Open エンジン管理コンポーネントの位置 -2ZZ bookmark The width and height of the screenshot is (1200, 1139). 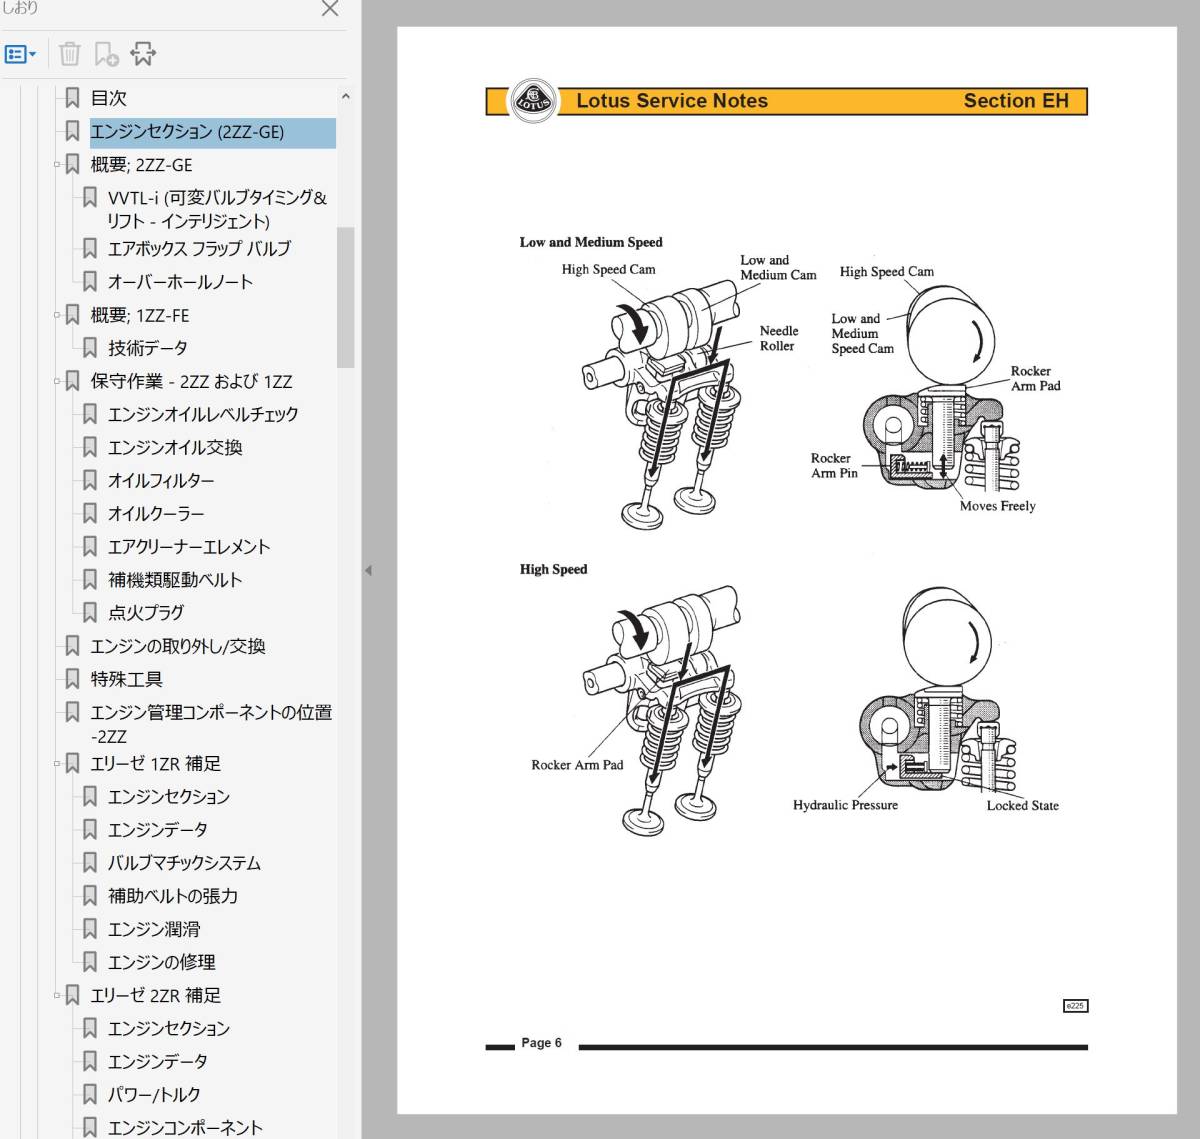click(211, 724)
